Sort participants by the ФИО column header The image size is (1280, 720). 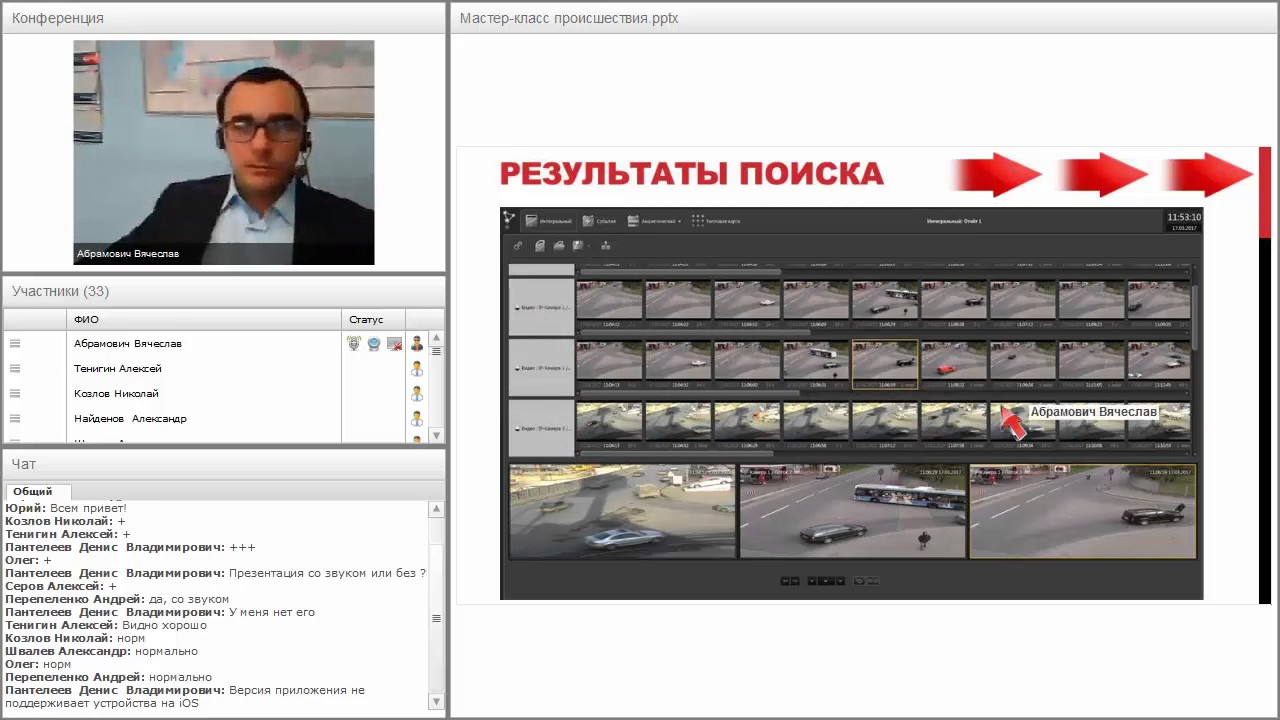point(204,319)
